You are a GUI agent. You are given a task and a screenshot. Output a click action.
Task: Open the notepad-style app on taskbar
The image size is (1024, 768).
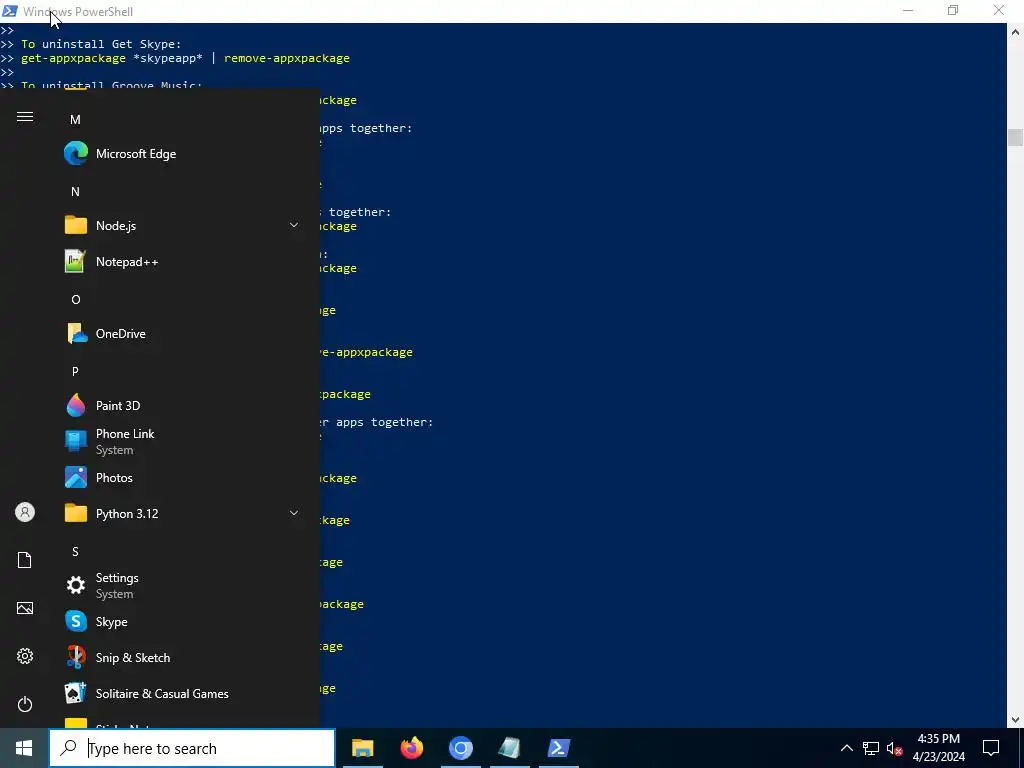pos(509,748)
